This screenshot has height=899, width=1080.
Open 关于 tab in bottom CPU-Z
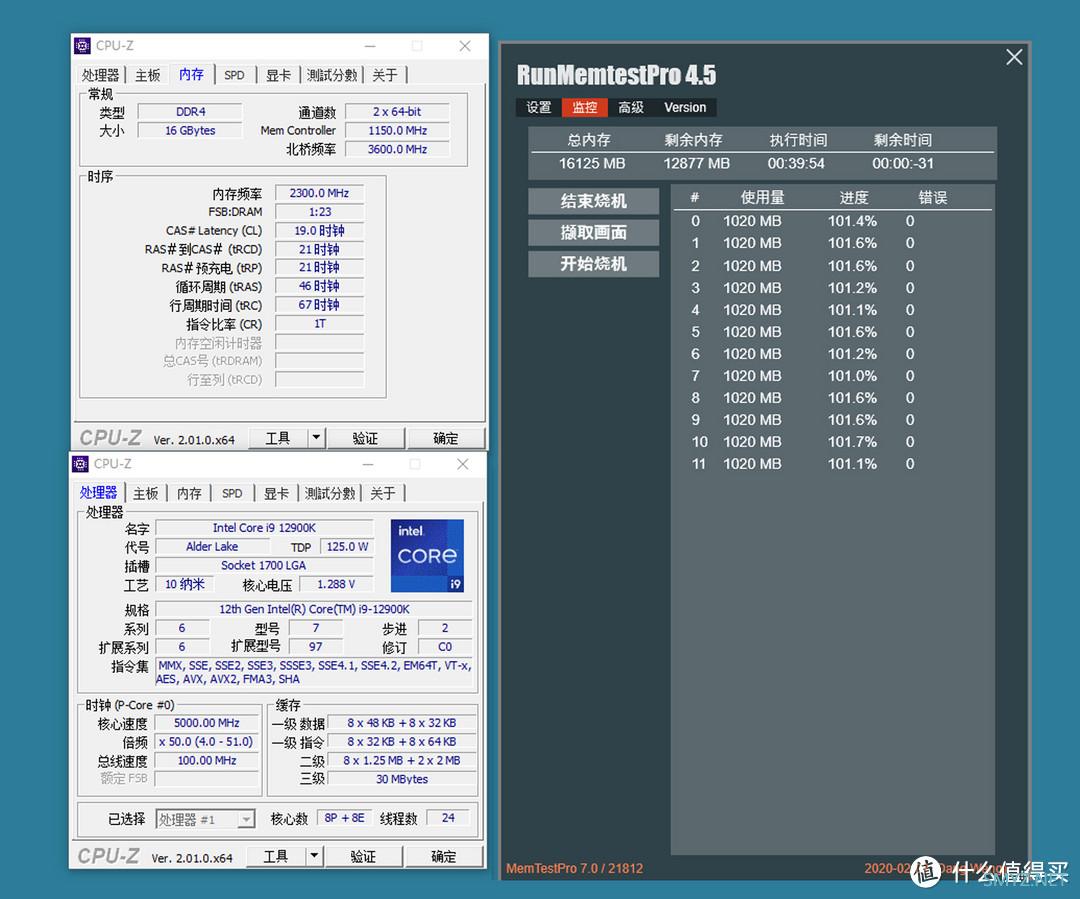pos(383,493)
